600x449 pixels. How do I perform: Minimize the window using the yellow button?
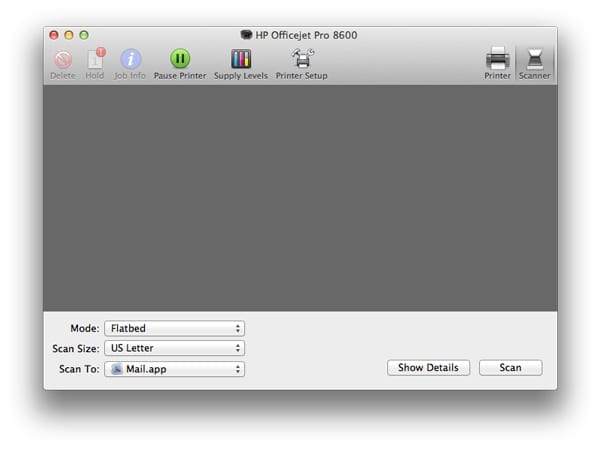[x=69, y=35]
